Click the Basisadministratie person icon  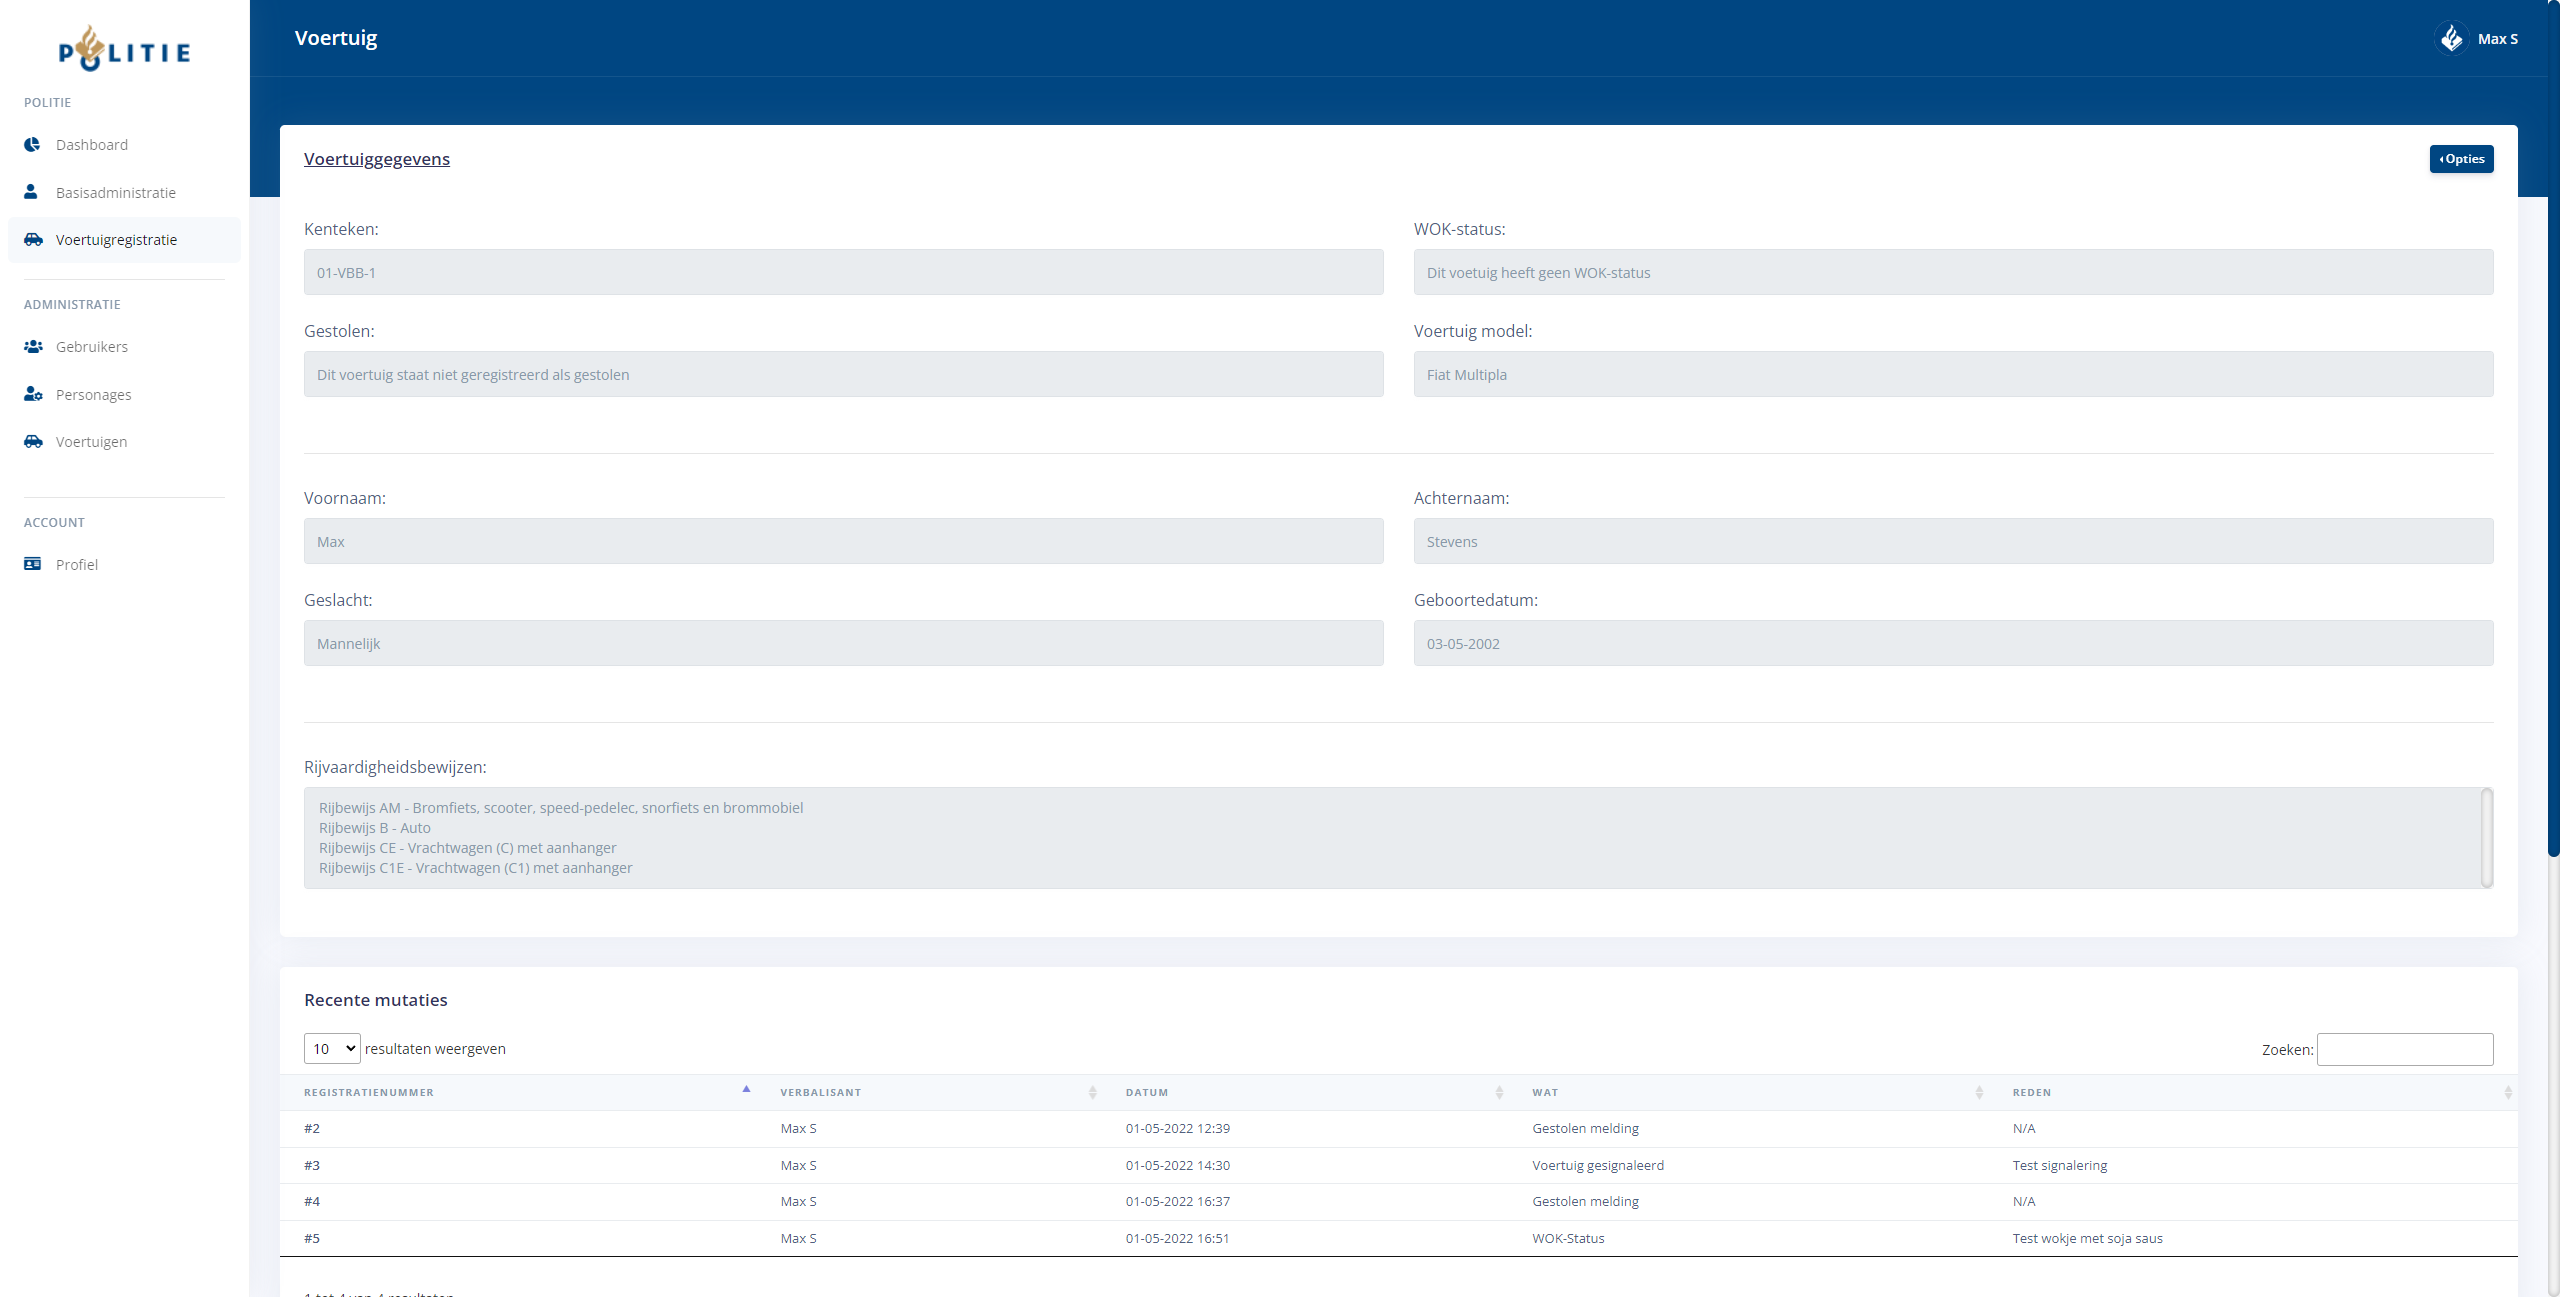(x=31, y=192)
